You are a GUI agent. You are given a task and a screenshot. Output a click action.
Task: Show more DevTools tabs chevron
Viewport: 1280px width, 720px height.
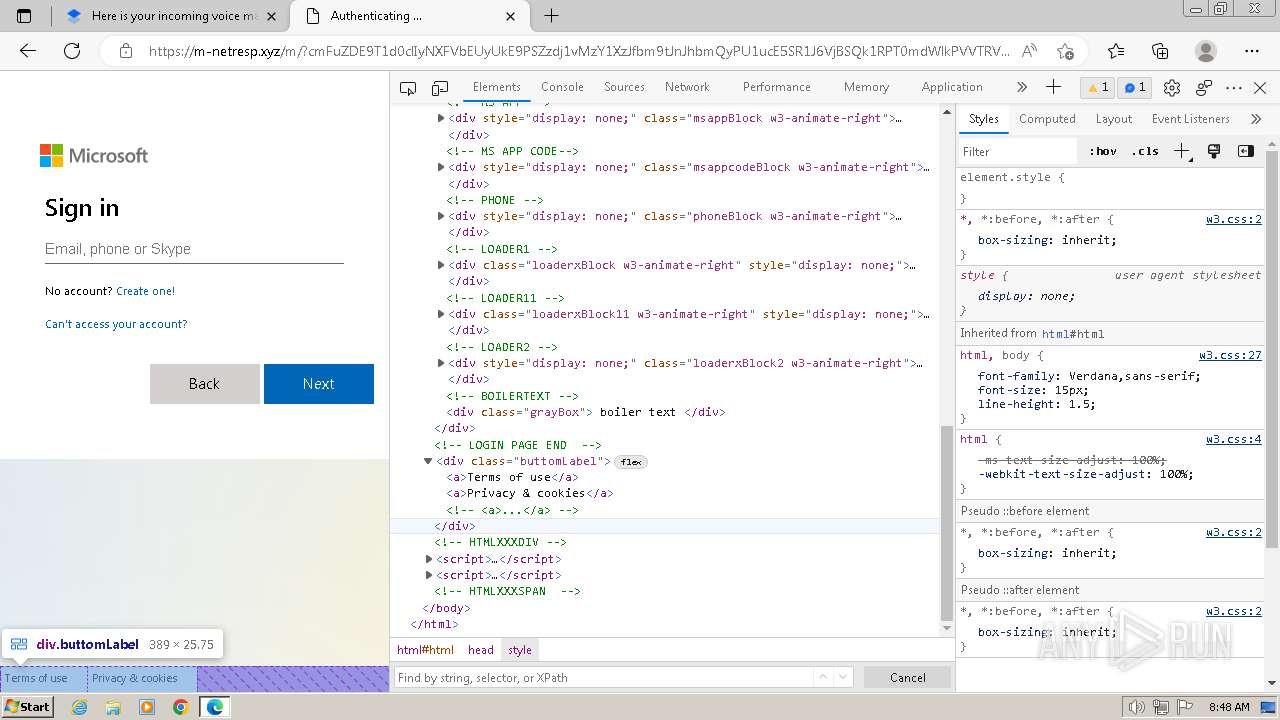pos(1021,87)
